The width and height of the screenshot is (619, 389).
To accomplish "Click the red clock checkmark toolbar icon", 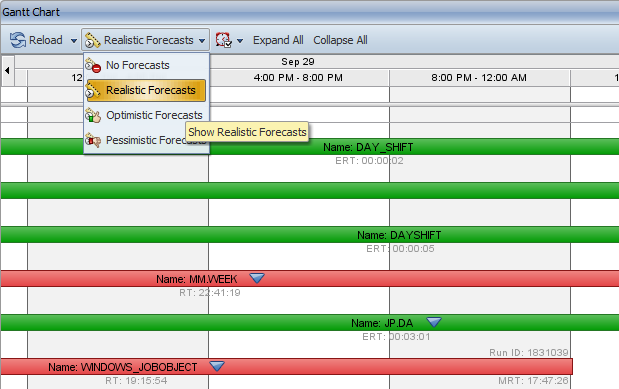I will [x=223, y=40].
